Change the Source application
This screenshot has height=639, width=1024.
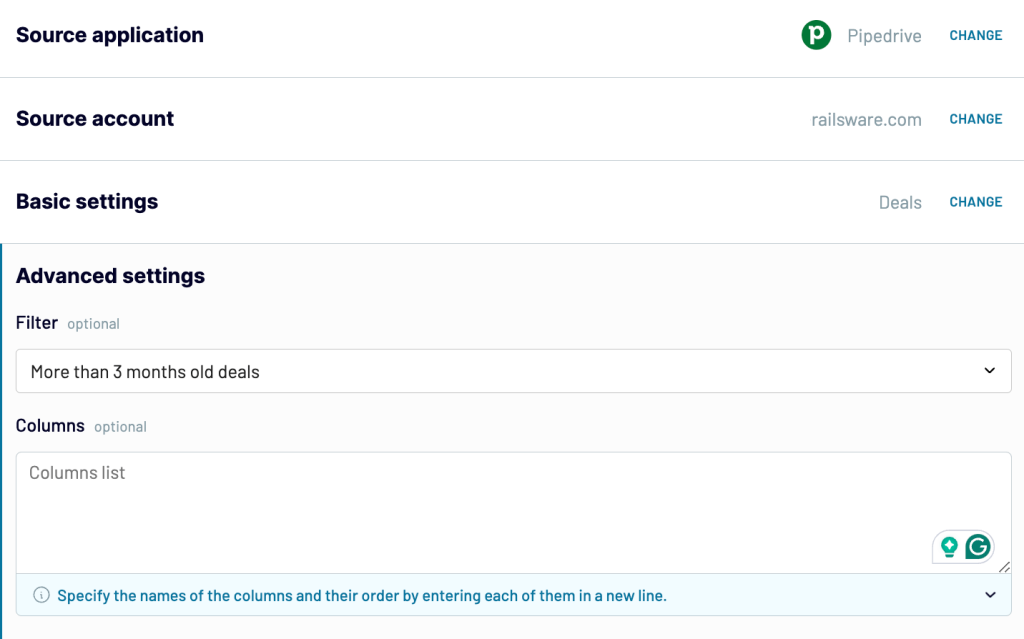click(x=976, y=35)
